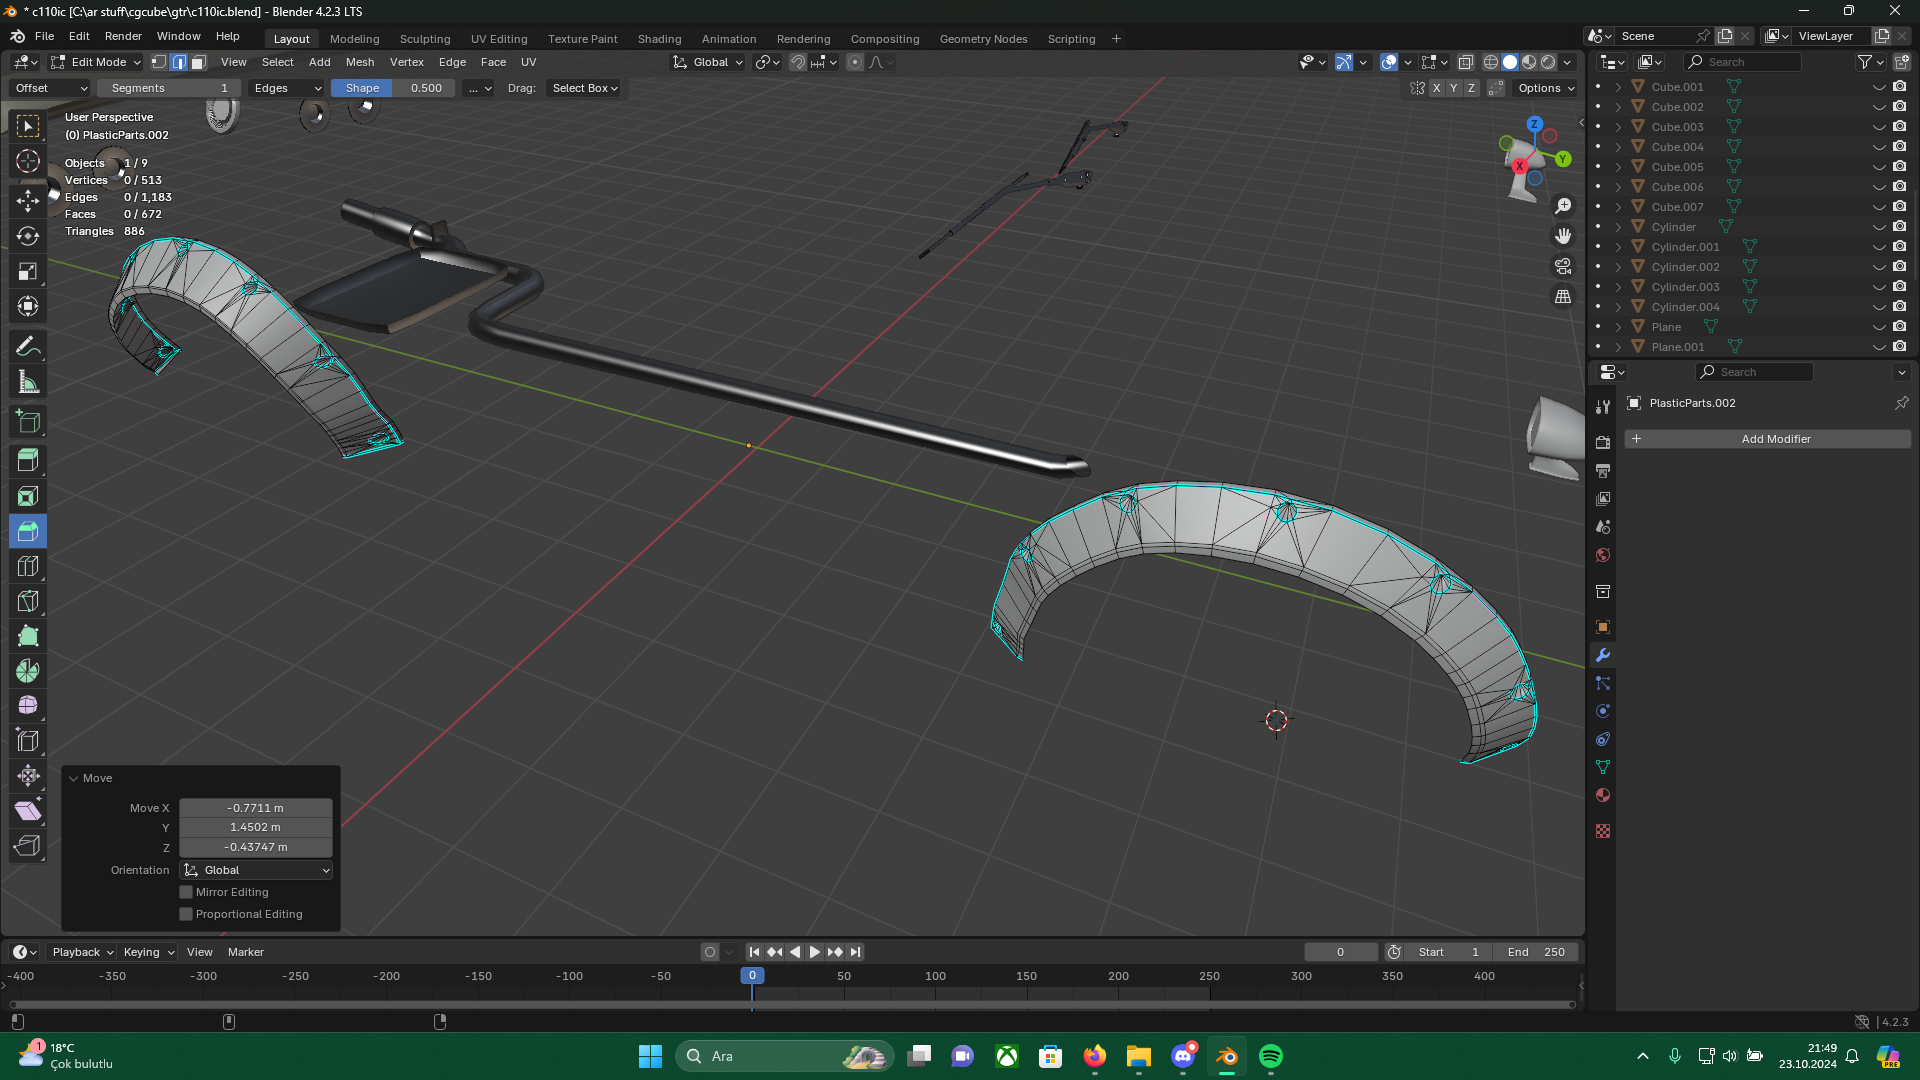This screenshot has height=1080, width=1920.
Task: Expand Cylinder.002 in the outliner tree
Action: point(1618,267)
